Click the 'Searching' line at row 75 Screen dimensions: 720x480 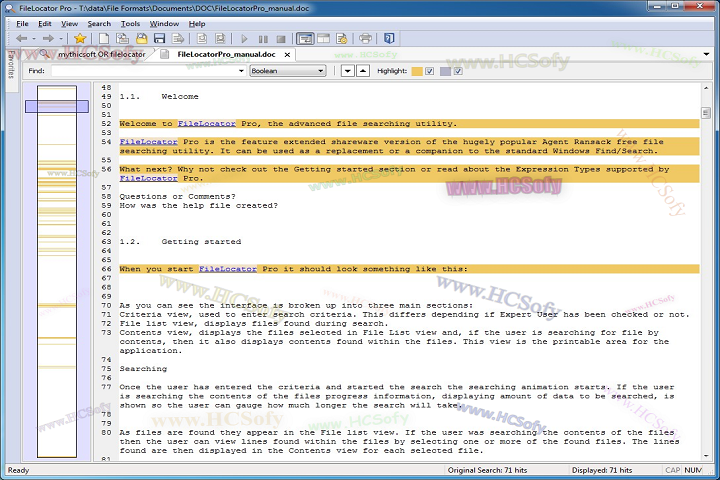coord(143,369)
